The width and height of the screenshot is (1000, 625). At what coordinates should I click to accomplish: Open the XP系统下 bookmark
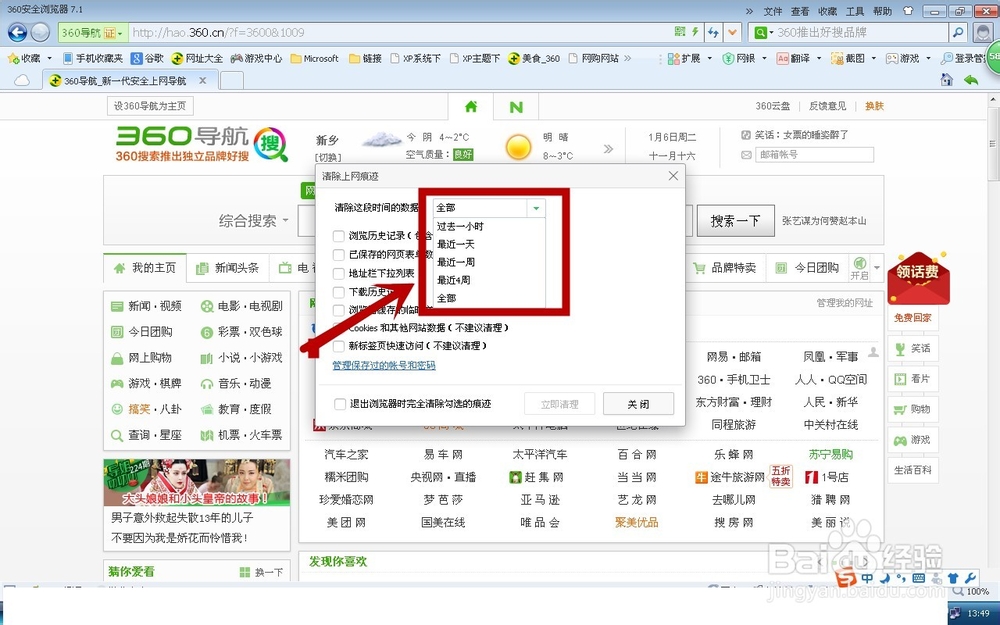pos(415,58)
